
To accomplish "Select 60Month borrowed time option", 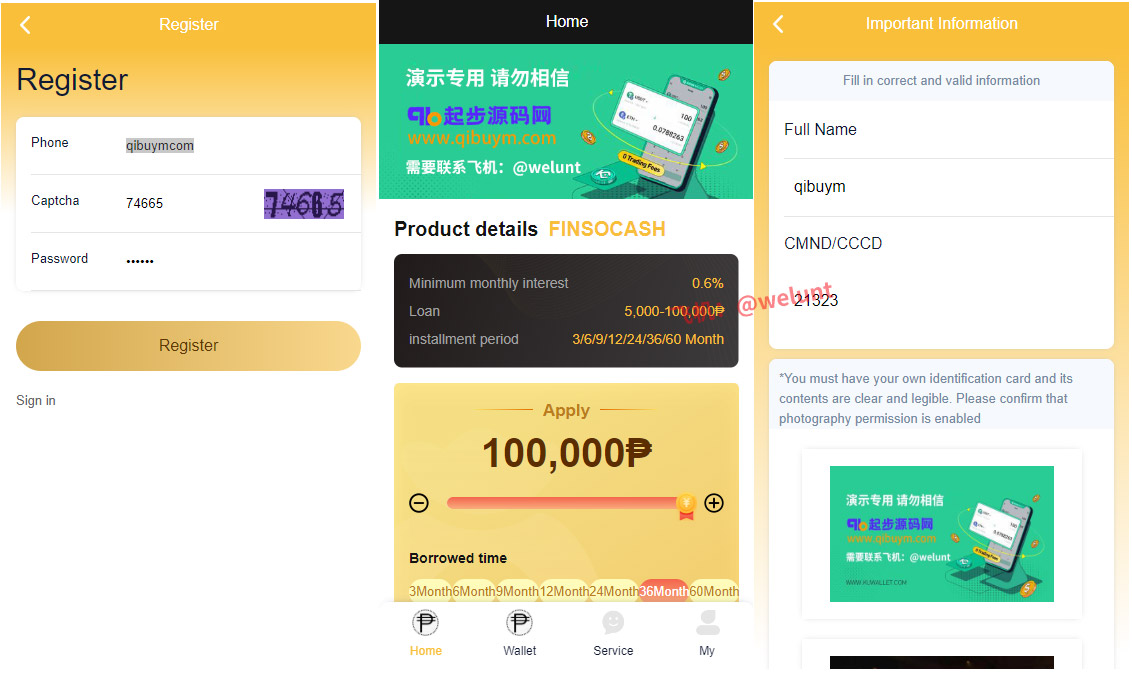I will click(x=714, y=591).
